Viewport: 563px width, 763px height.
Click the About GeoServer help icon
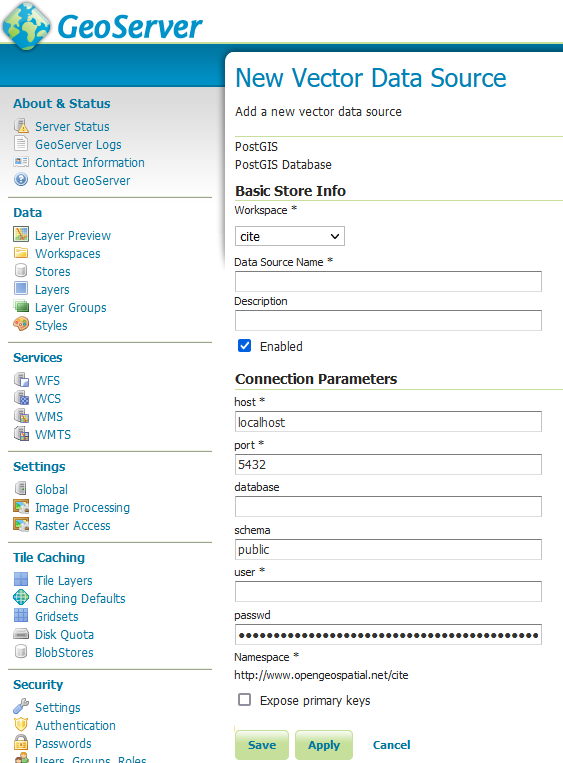click(21, 180)
